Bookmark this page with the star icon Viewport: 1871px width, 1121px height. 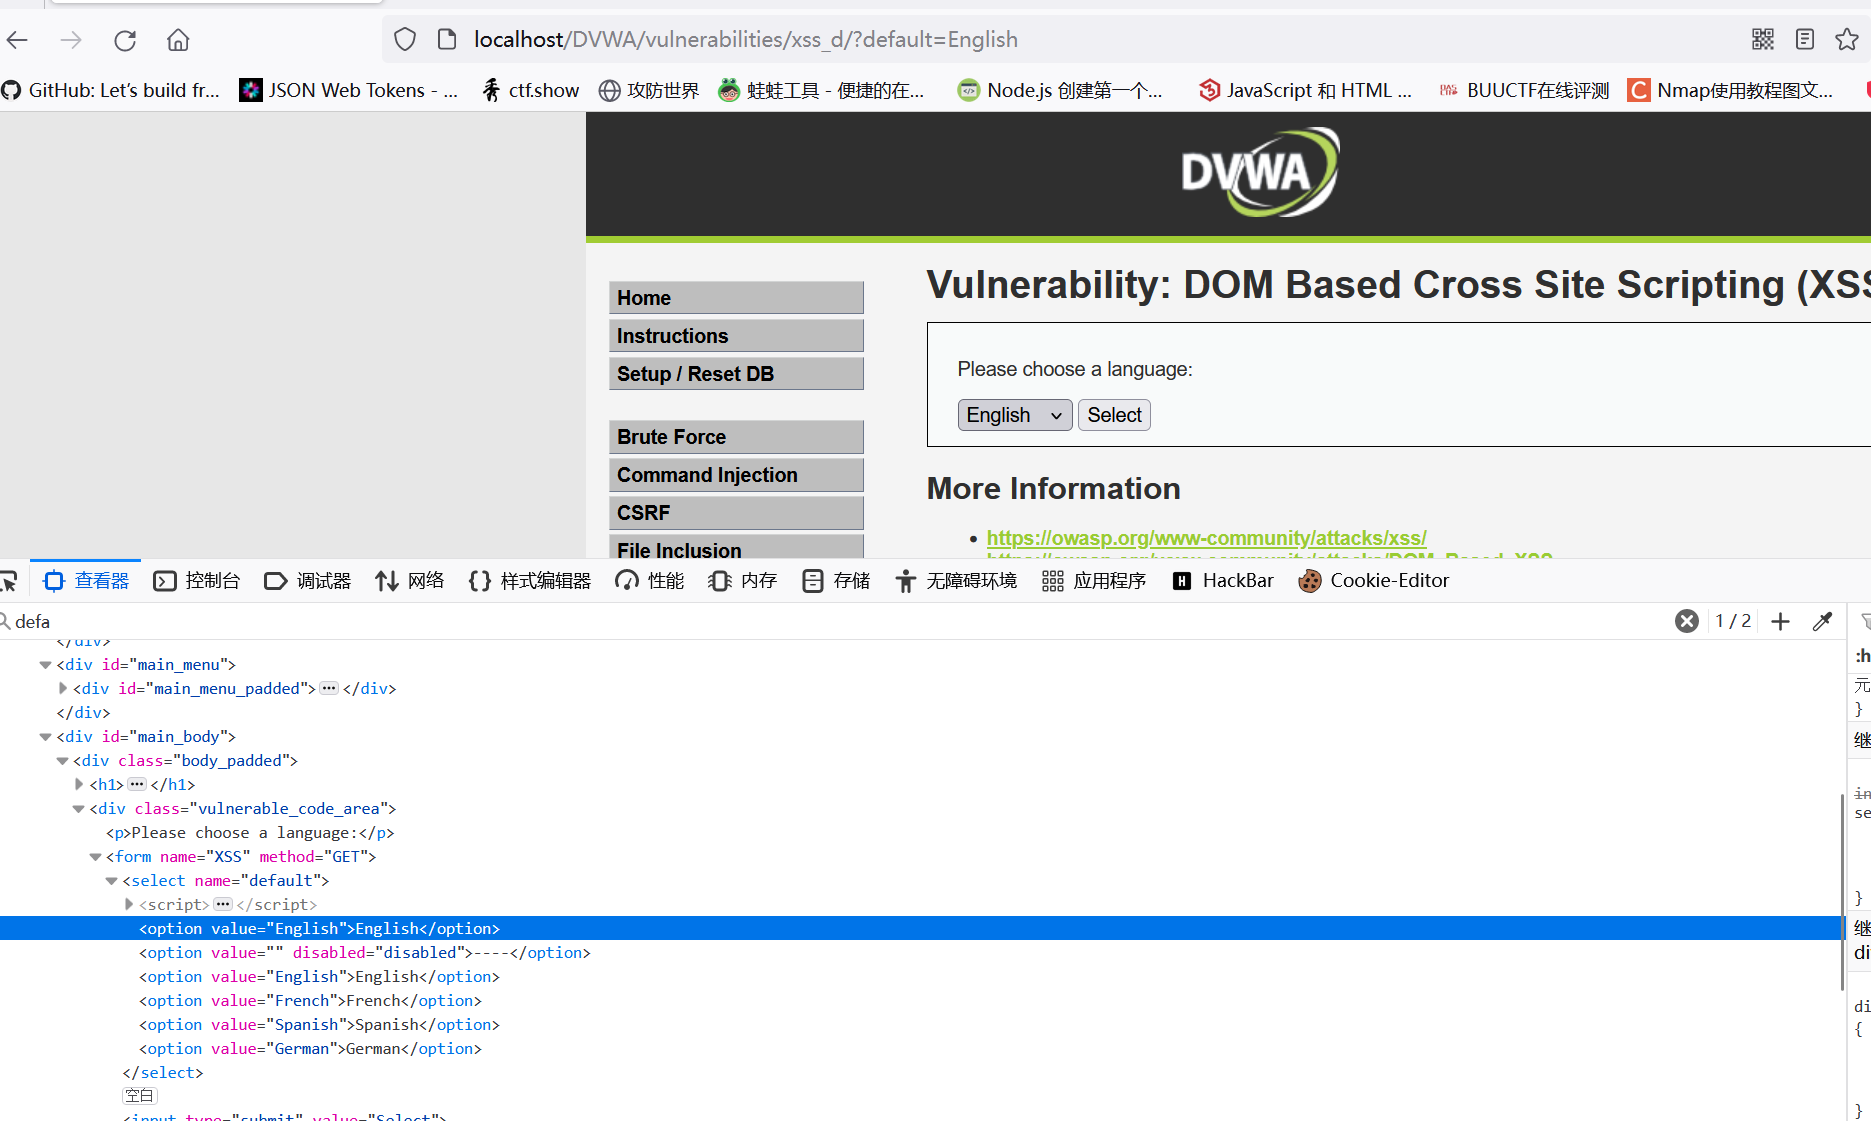1847,39
